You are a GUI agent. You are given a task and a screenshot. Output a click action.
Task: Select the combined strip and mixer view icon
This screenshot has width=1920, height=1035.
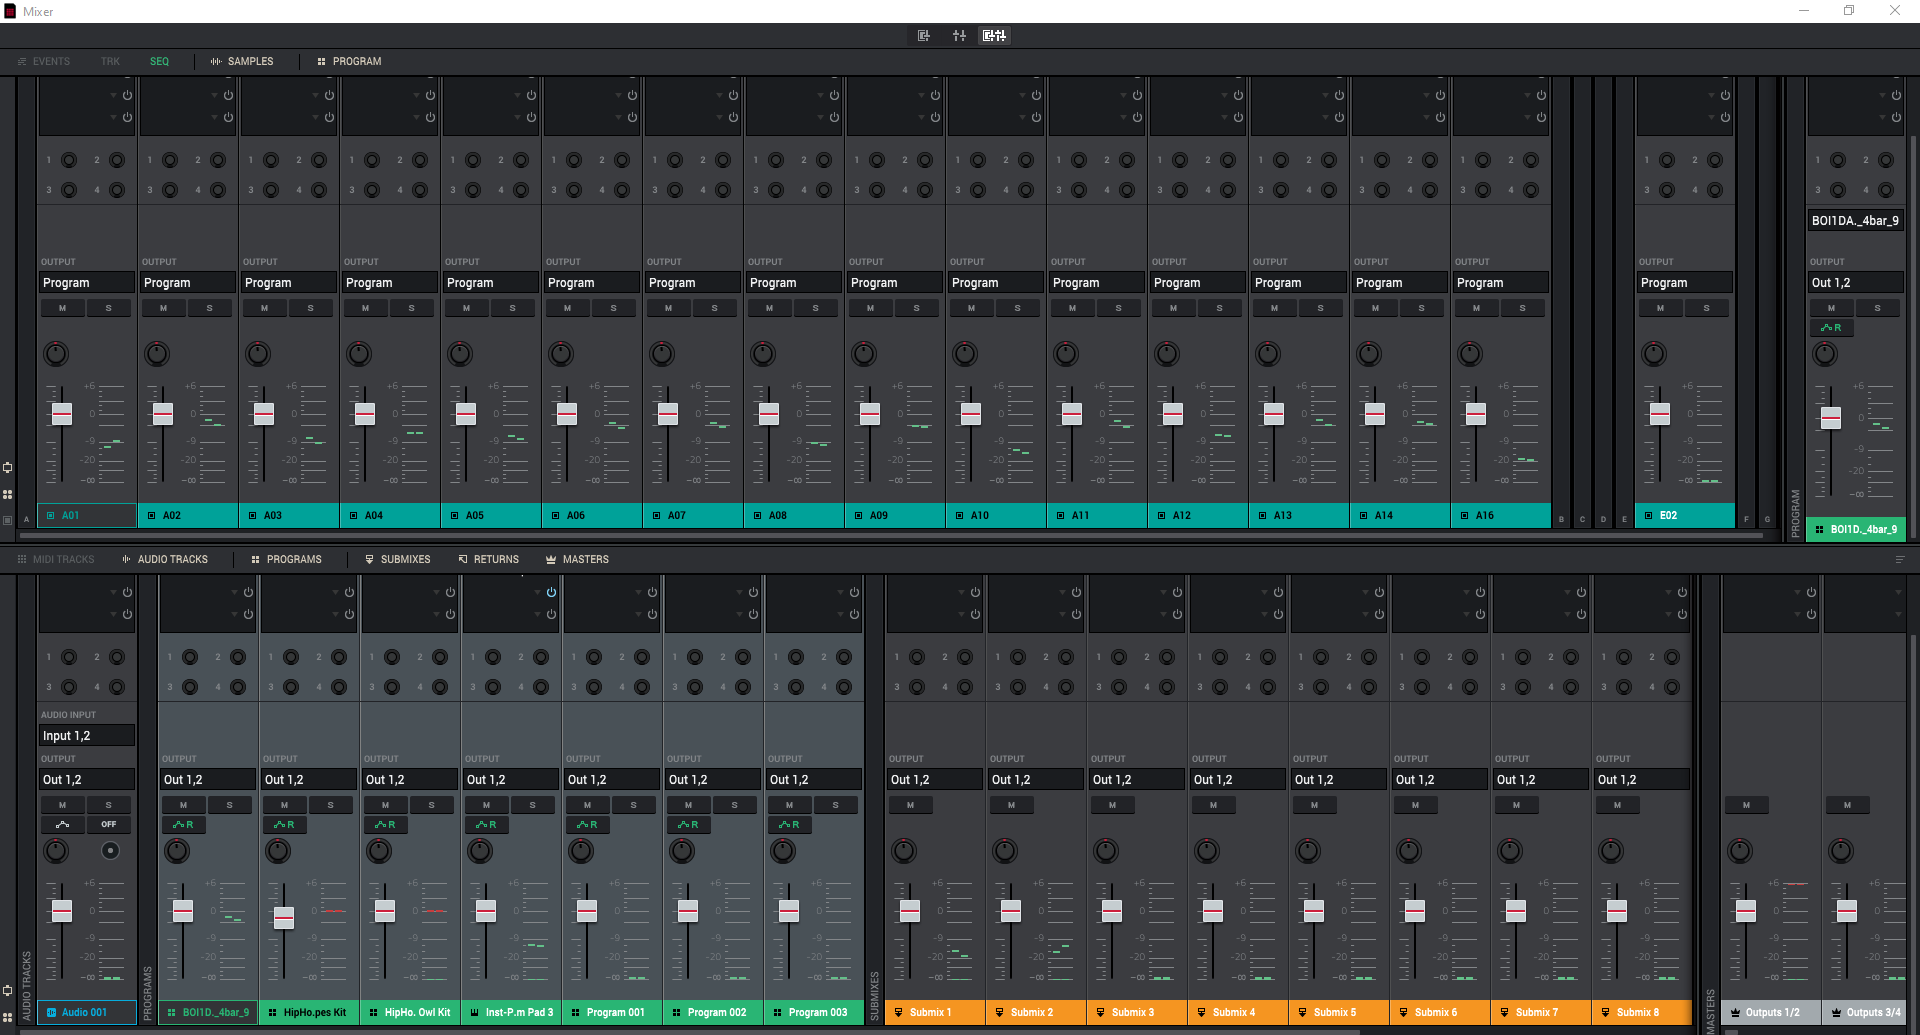click(994, 36)
